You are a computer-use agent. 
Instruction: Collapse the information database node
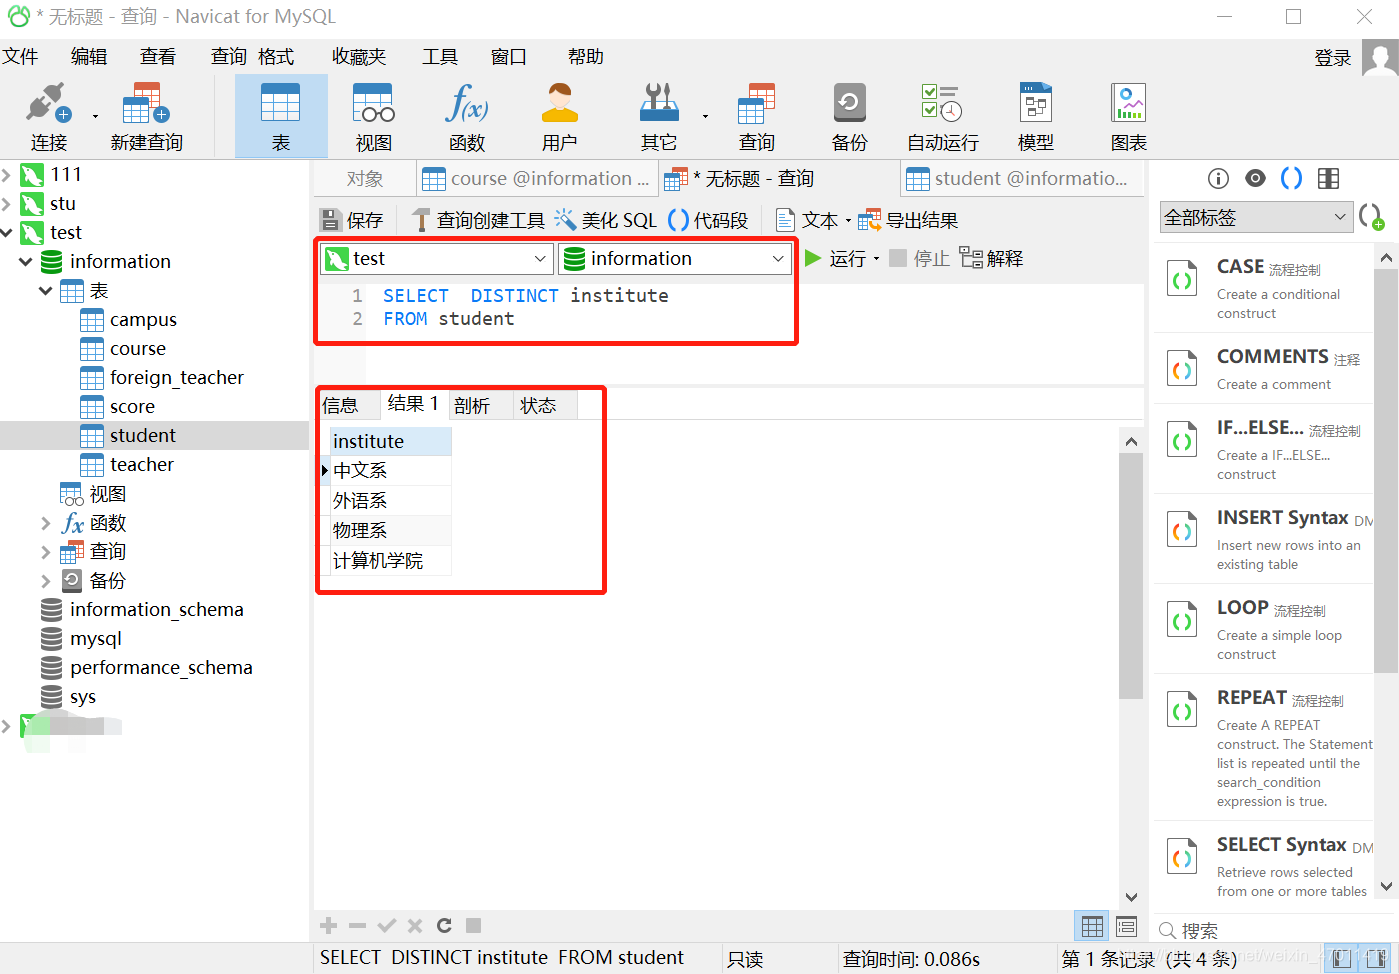[x=26, y=262]
